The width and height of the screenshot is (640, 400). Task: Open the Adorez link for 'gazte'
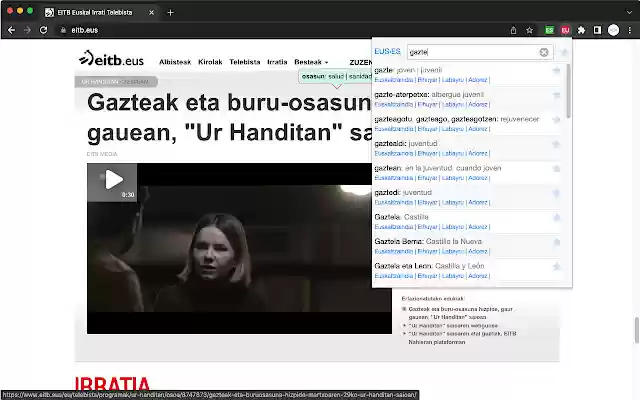[478, 80]
